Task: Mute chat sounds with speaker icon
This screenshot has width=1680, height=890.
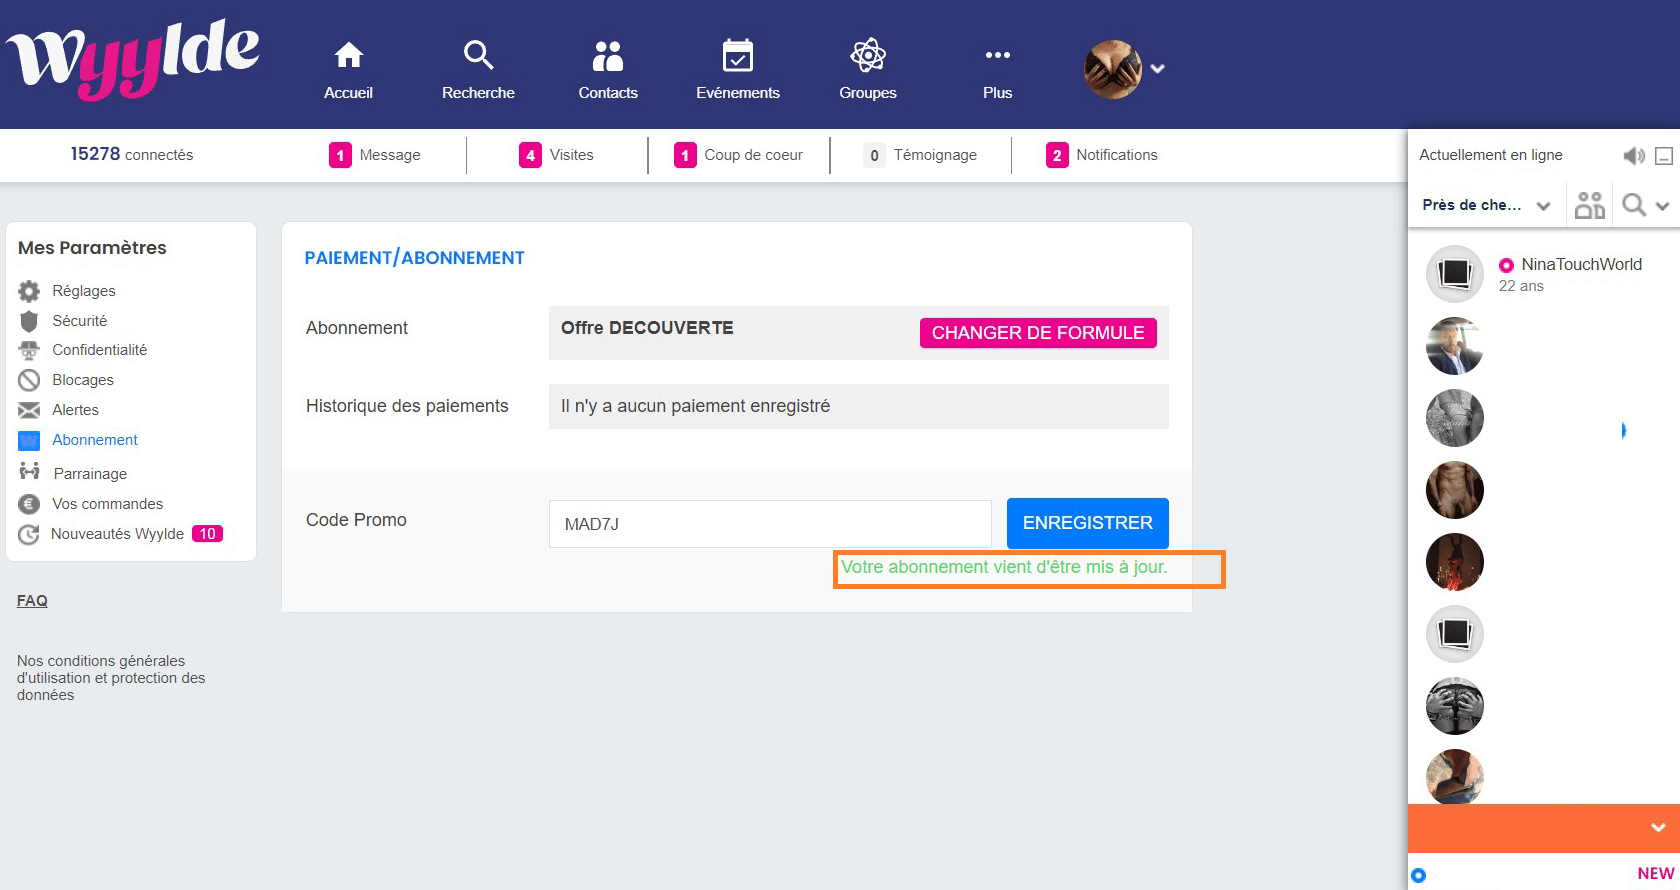Action: coord(1633,155)
